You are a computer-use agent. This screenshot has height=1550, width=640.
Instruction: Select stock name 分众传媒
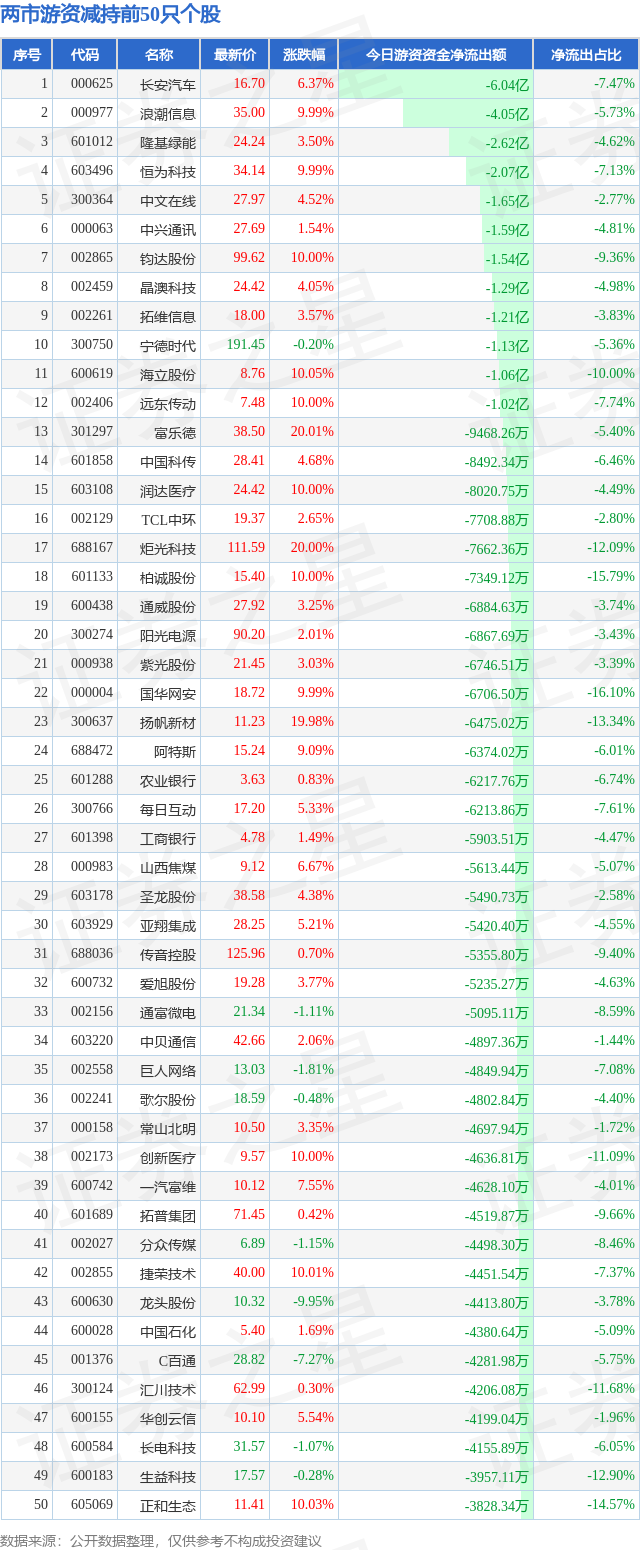(x=168, y=1245)
